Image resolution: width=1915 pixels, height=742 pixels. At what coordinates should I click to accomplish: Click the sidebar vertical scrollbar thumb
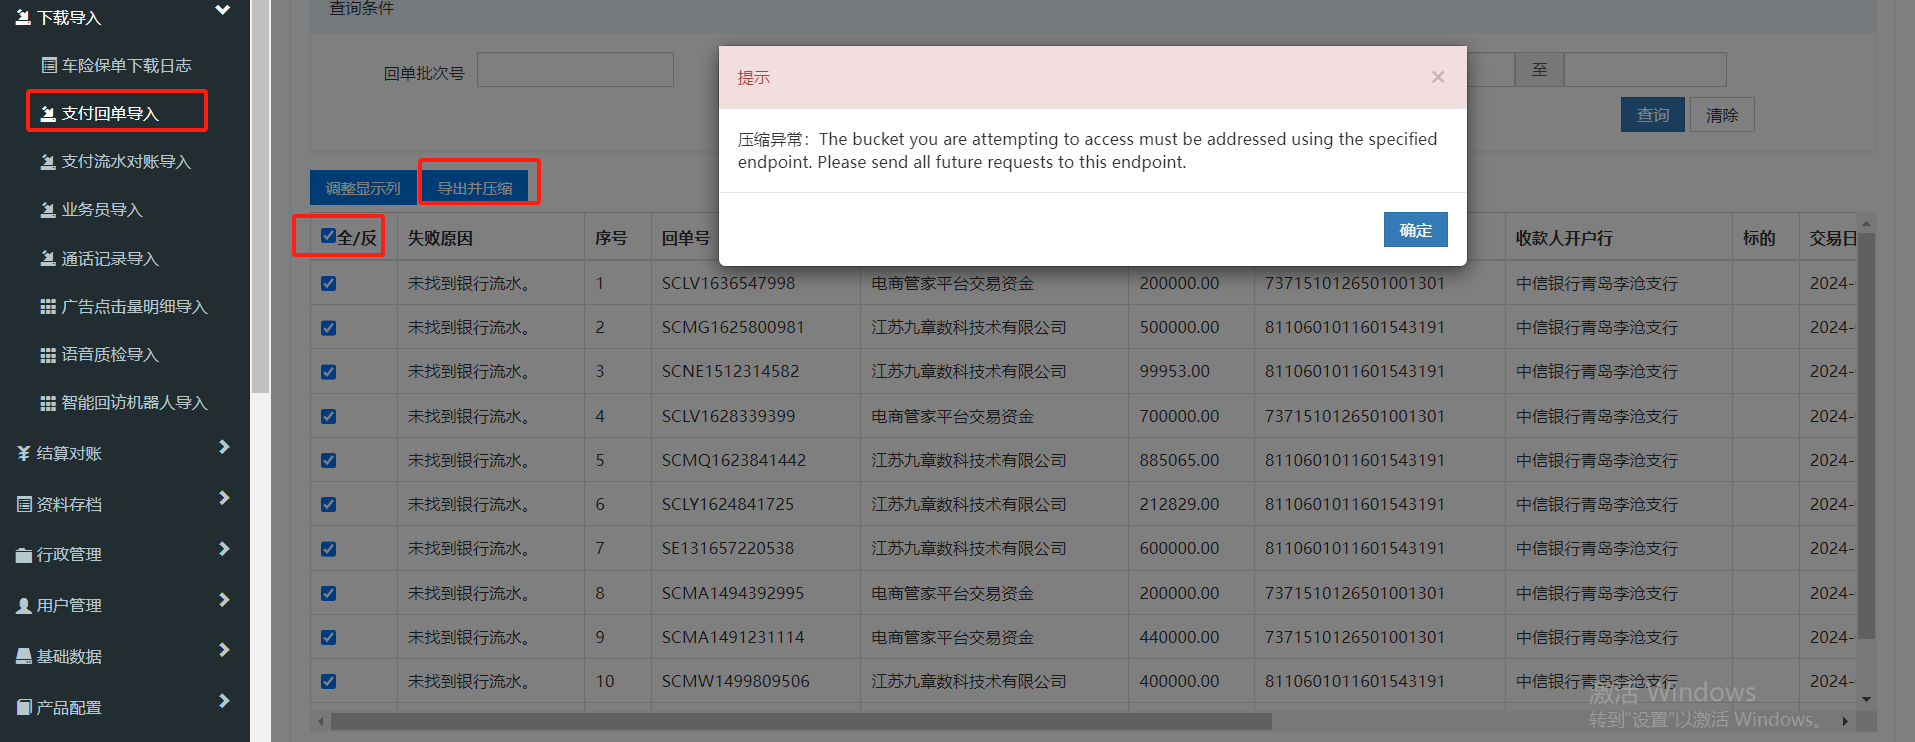coord(260,196)
